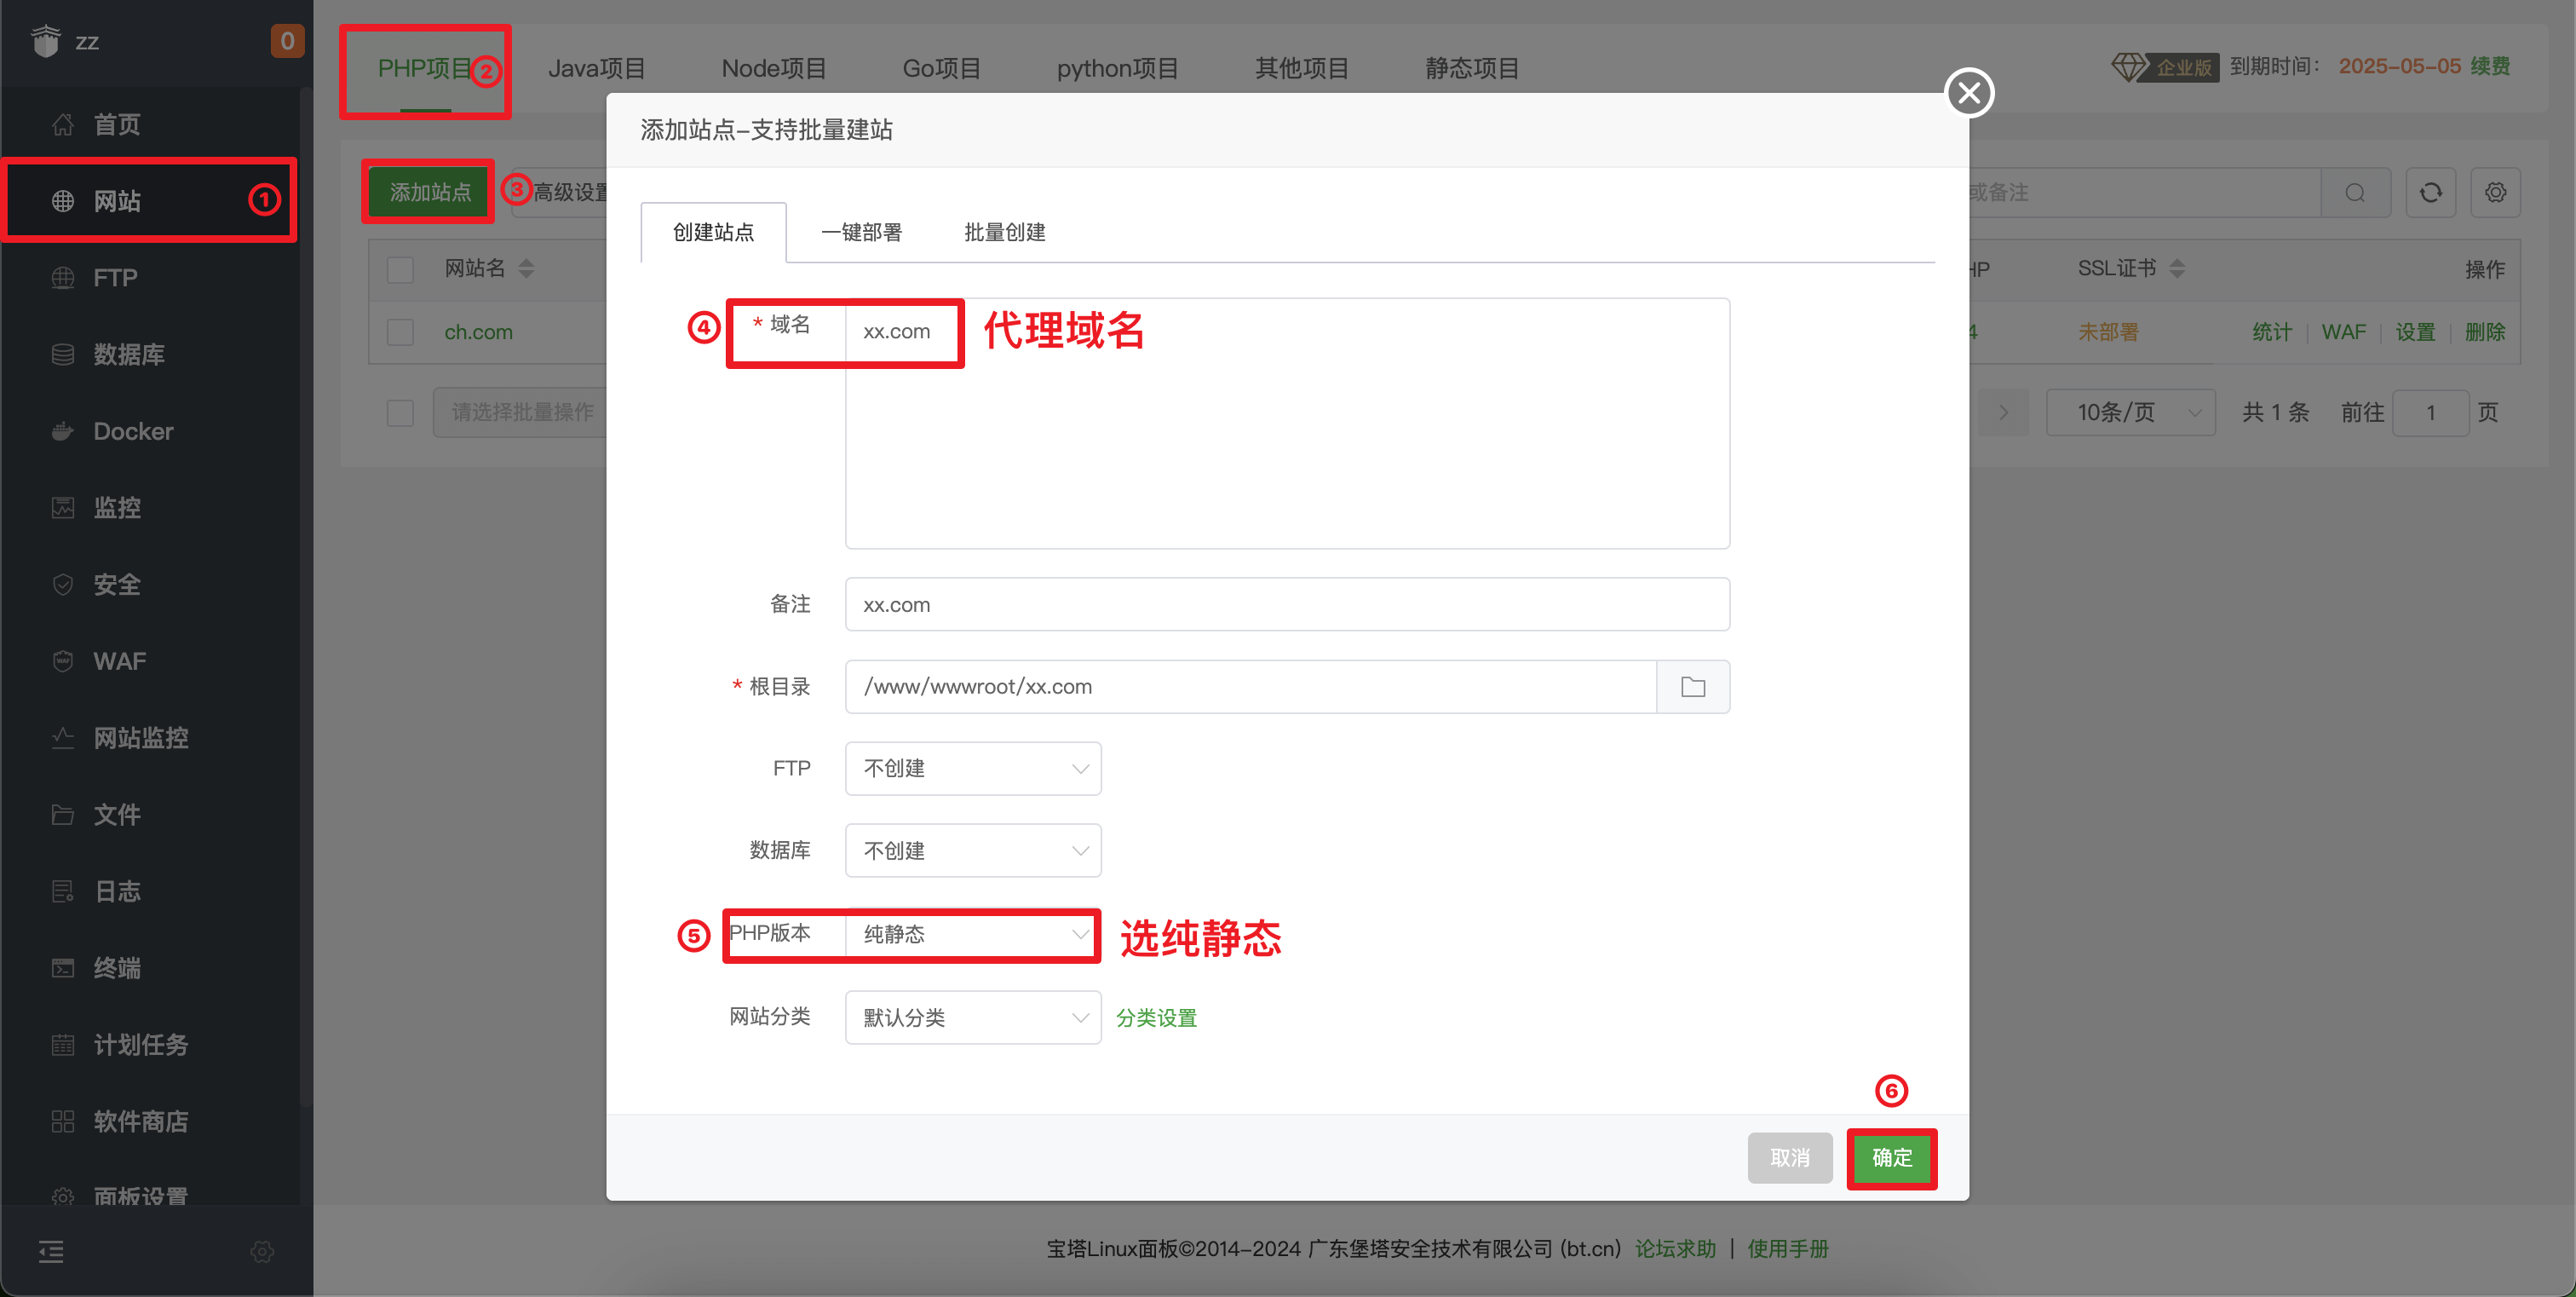Click 确定 to confirm site creation

point(1891,1158)
